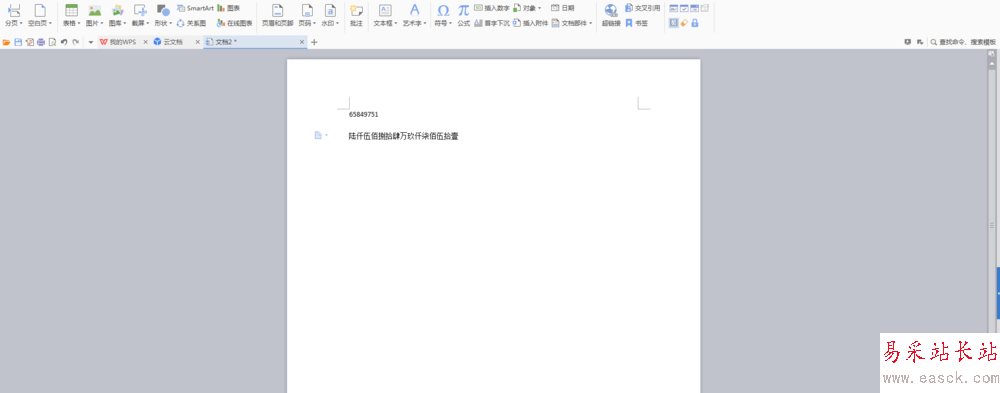Viewport: 1000px width, 393px height.
Task: Toggle the protect form lock icon
Action: click(x=695, y=23)
